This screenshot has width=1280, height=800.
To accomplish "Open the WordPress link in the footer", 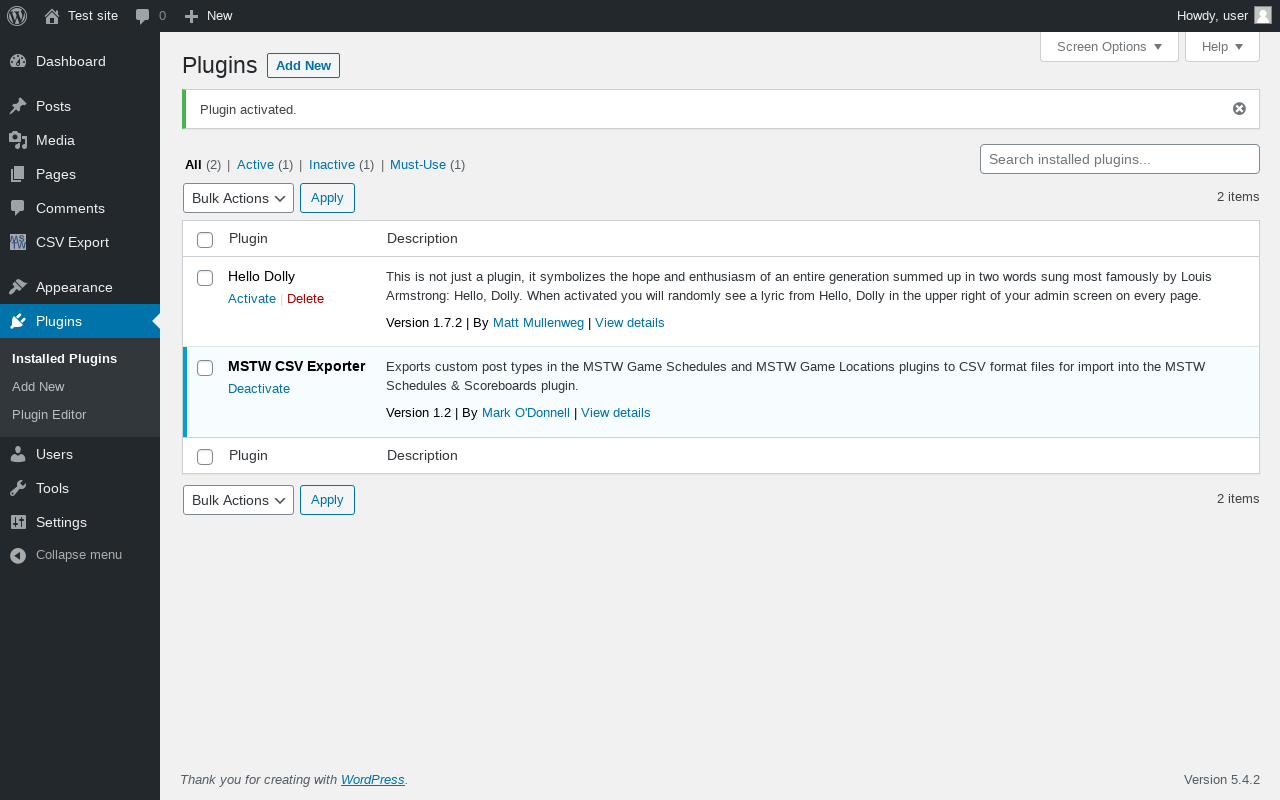I will coord(373,780).
